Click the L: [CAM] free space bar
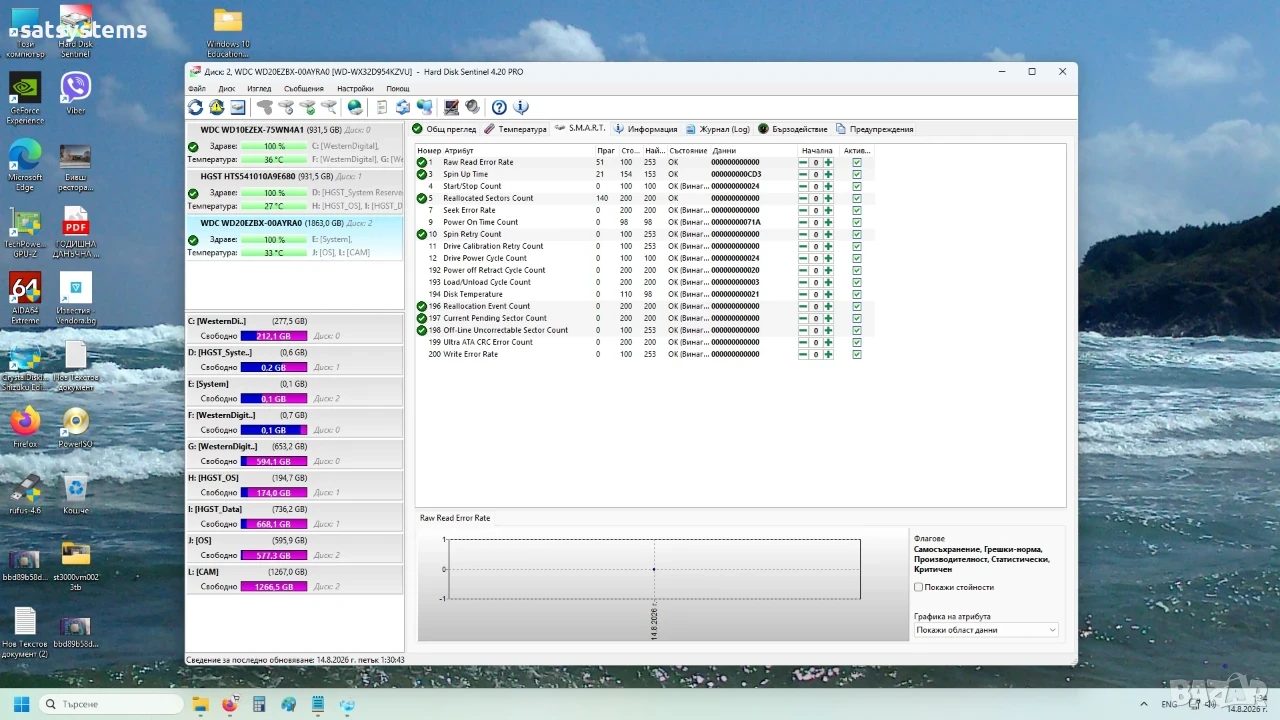Viewport: 1280px width, 720px height. pos(274,587)
